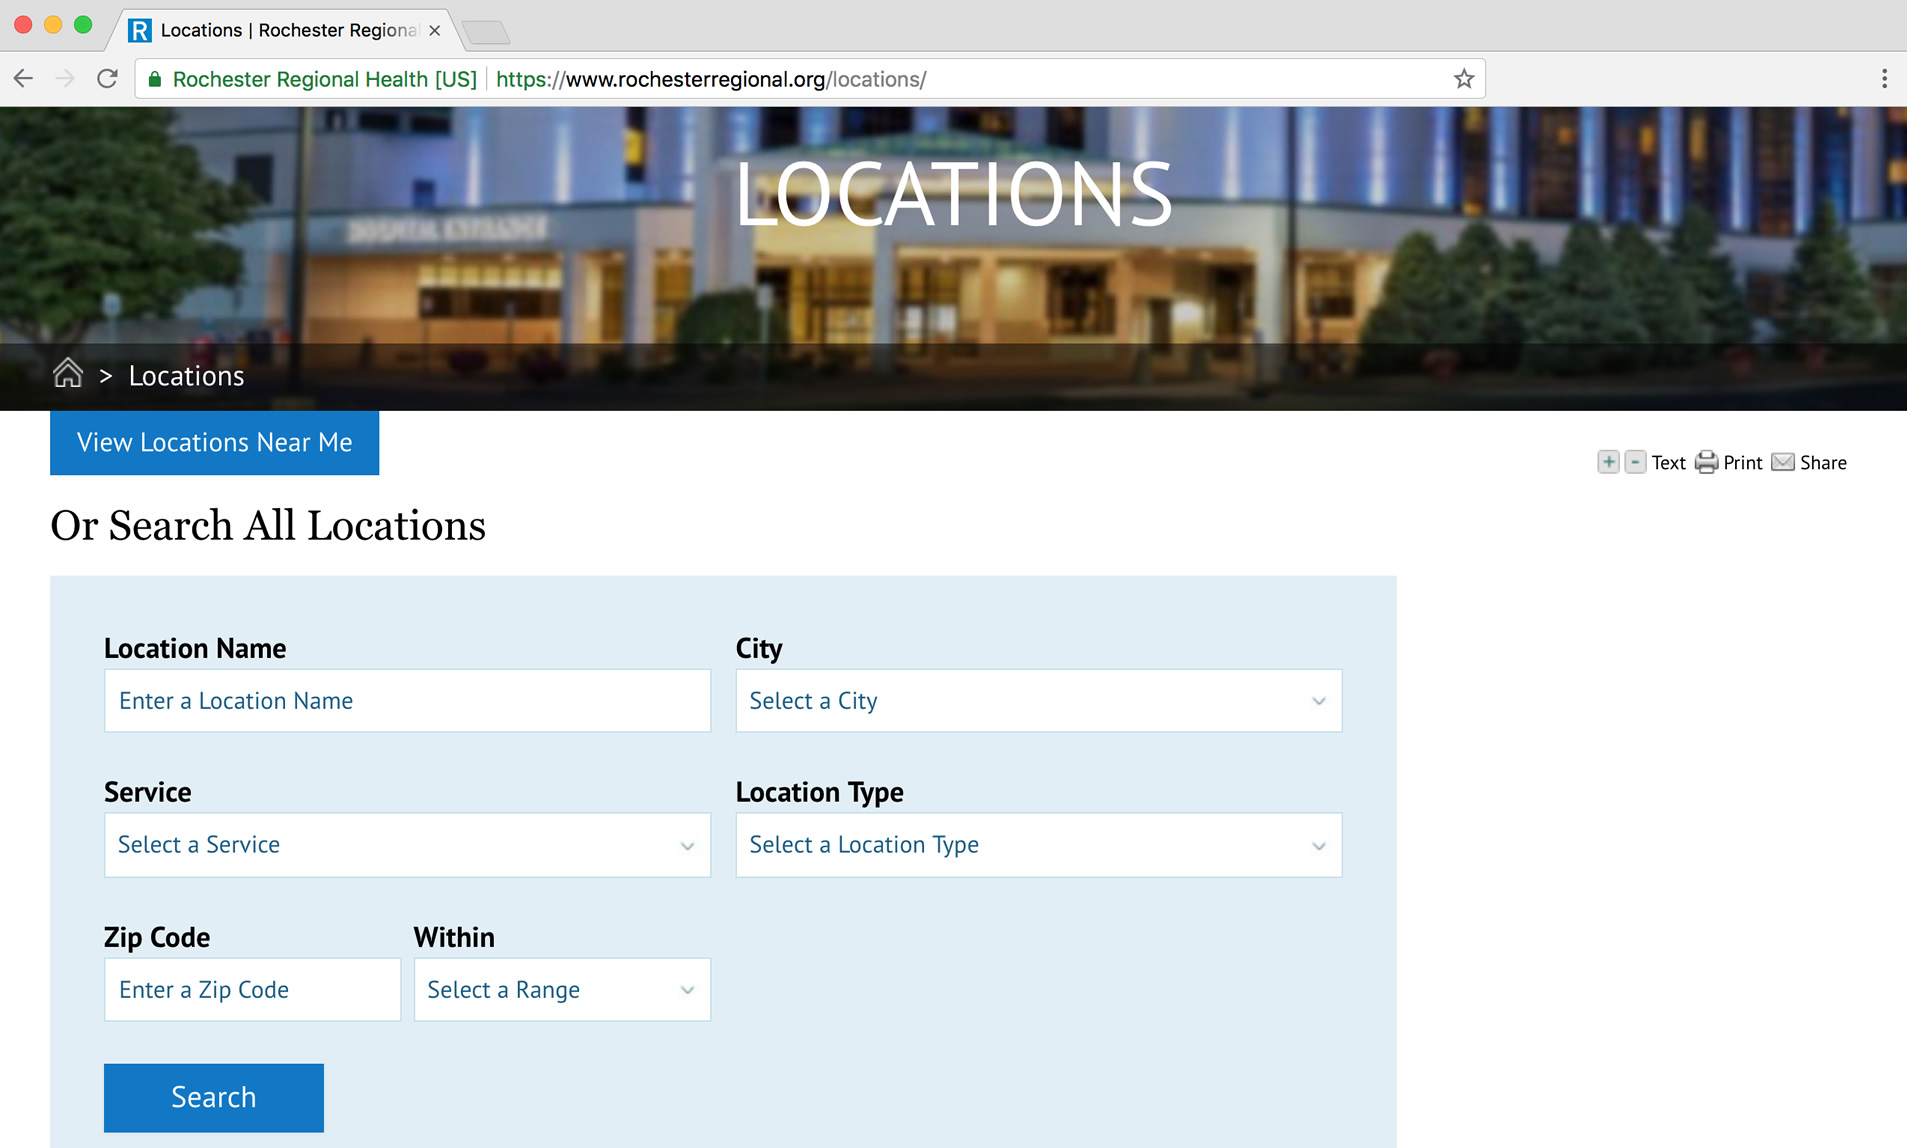This screenshot has width=1907, height=1148.
Task: Click into the Zip Code field
Action: point(252,990)
